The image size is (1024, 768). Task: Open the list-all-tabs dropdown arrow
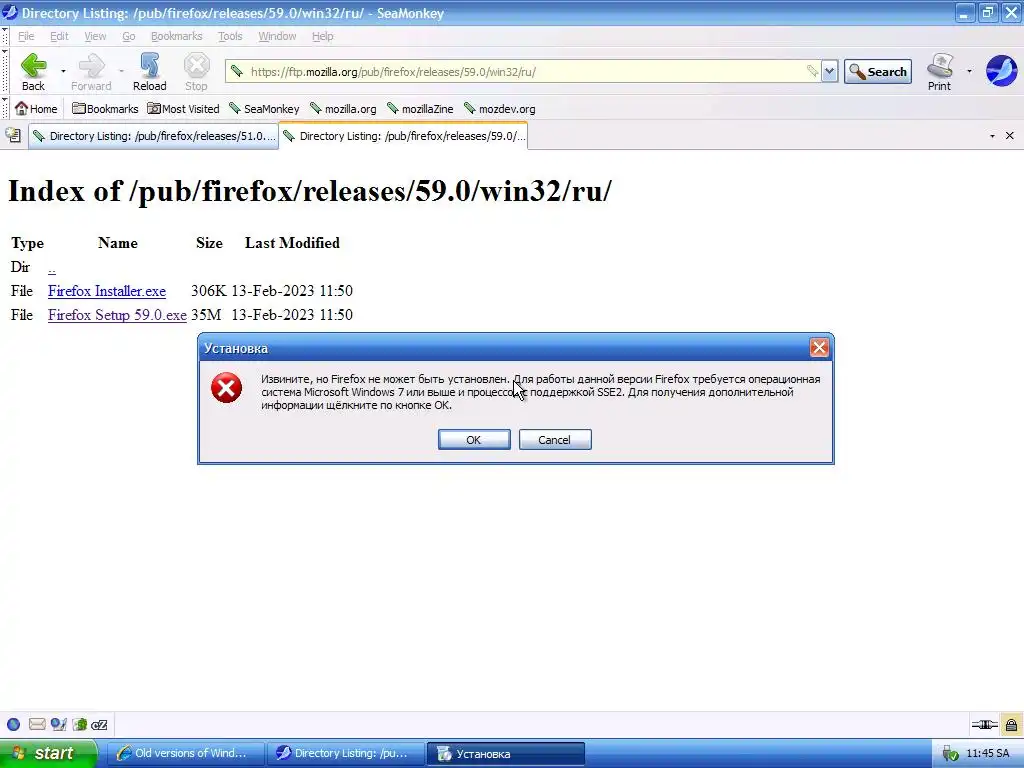[x=992, y=136]
